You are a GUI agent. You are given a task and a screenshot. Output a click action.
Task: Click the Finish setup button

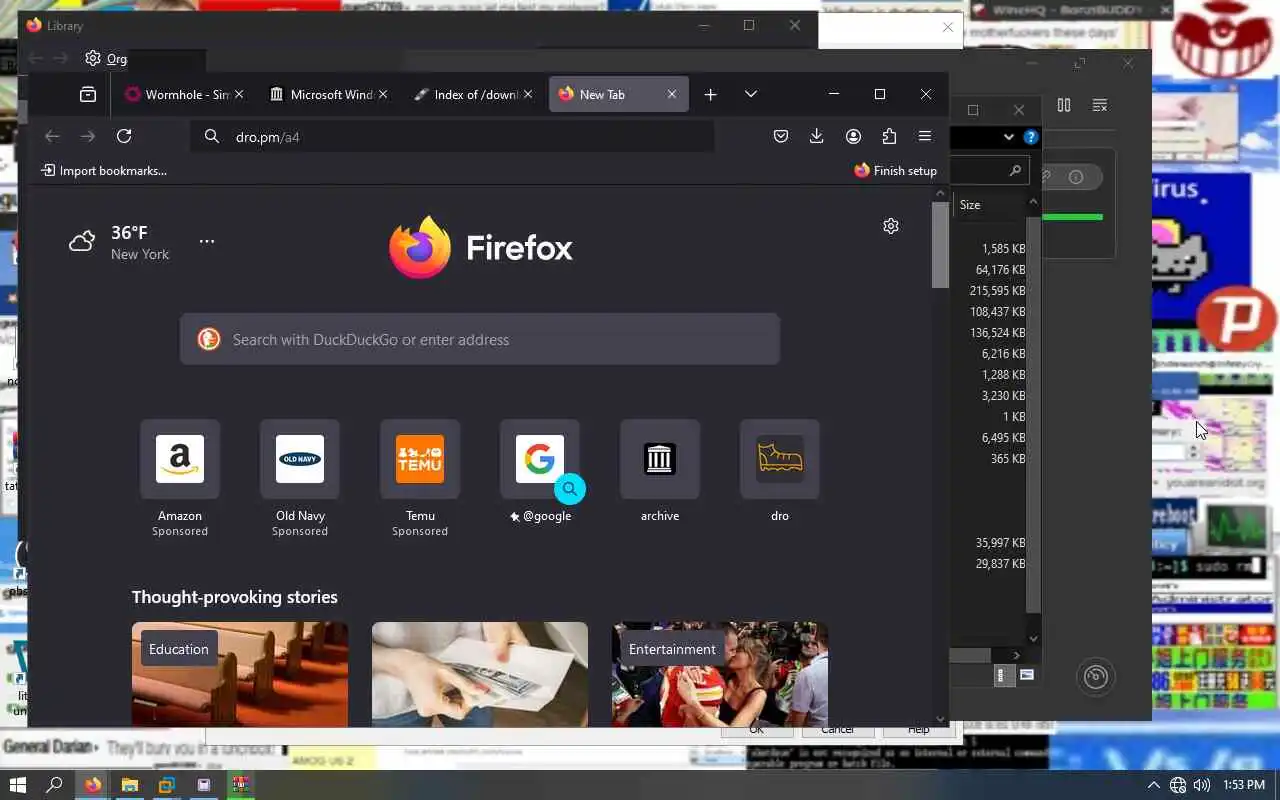click(x=895, y=170)
